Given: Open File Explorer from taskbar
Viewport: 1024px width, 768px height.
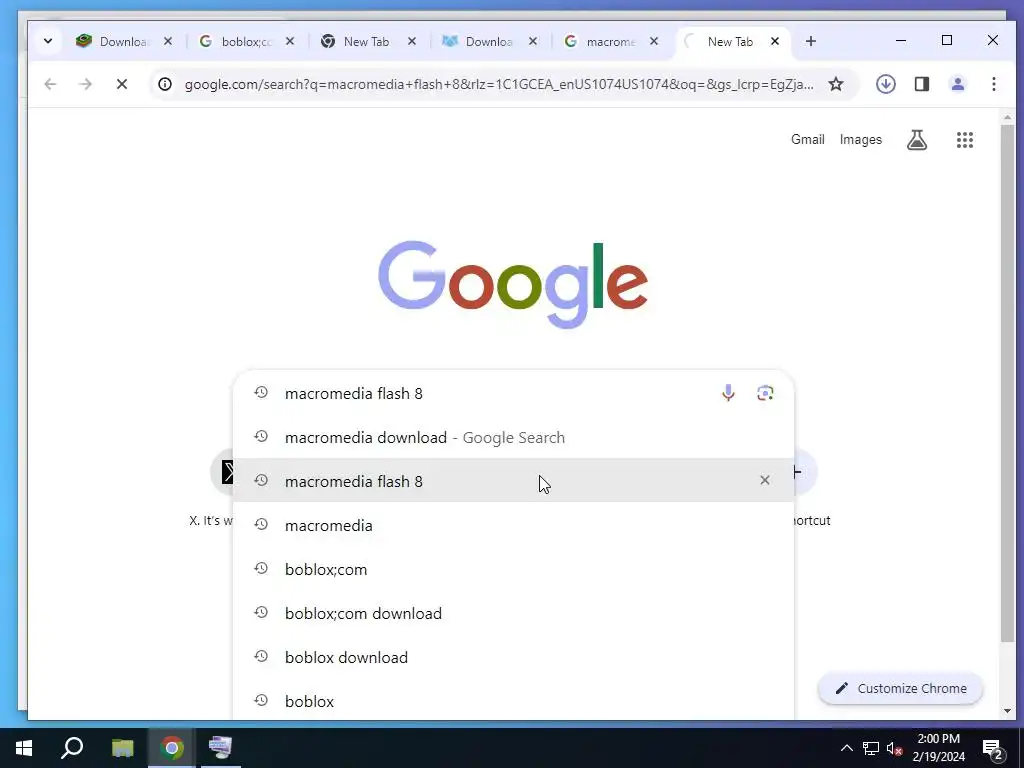Looking at the screenshot, I should [122, 748].
